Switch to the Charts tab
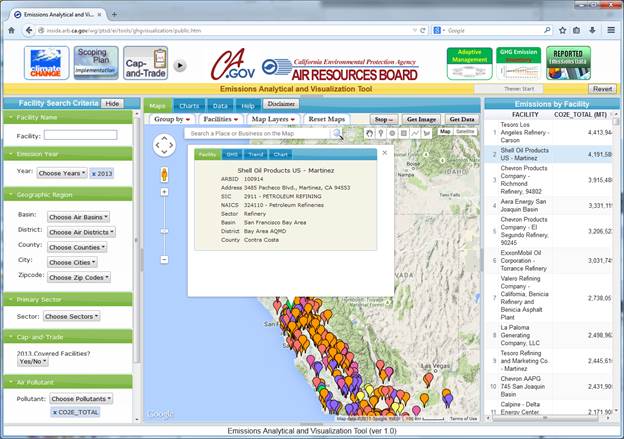The image size is (624, 439). (x=188, y=104)
